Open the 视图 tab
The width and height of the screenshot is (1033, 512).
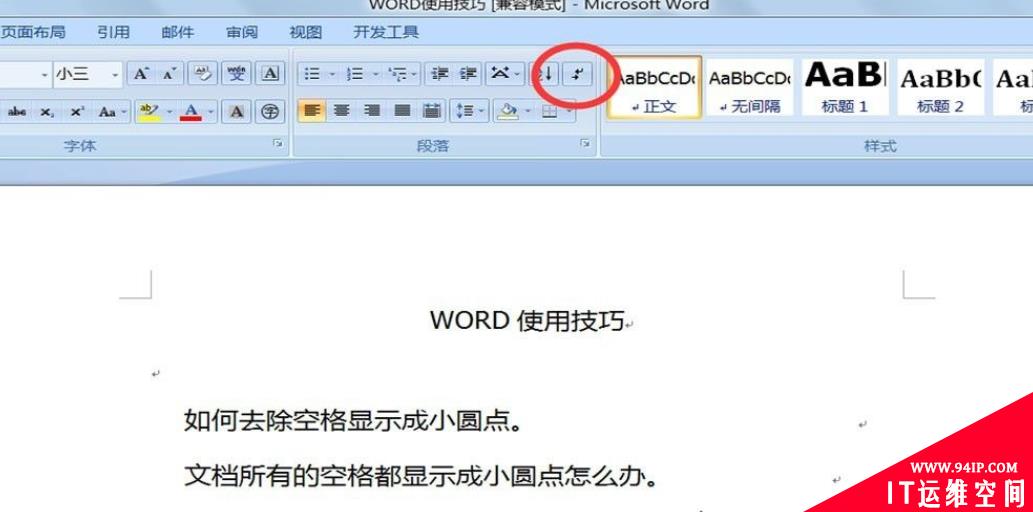(306, 32)
